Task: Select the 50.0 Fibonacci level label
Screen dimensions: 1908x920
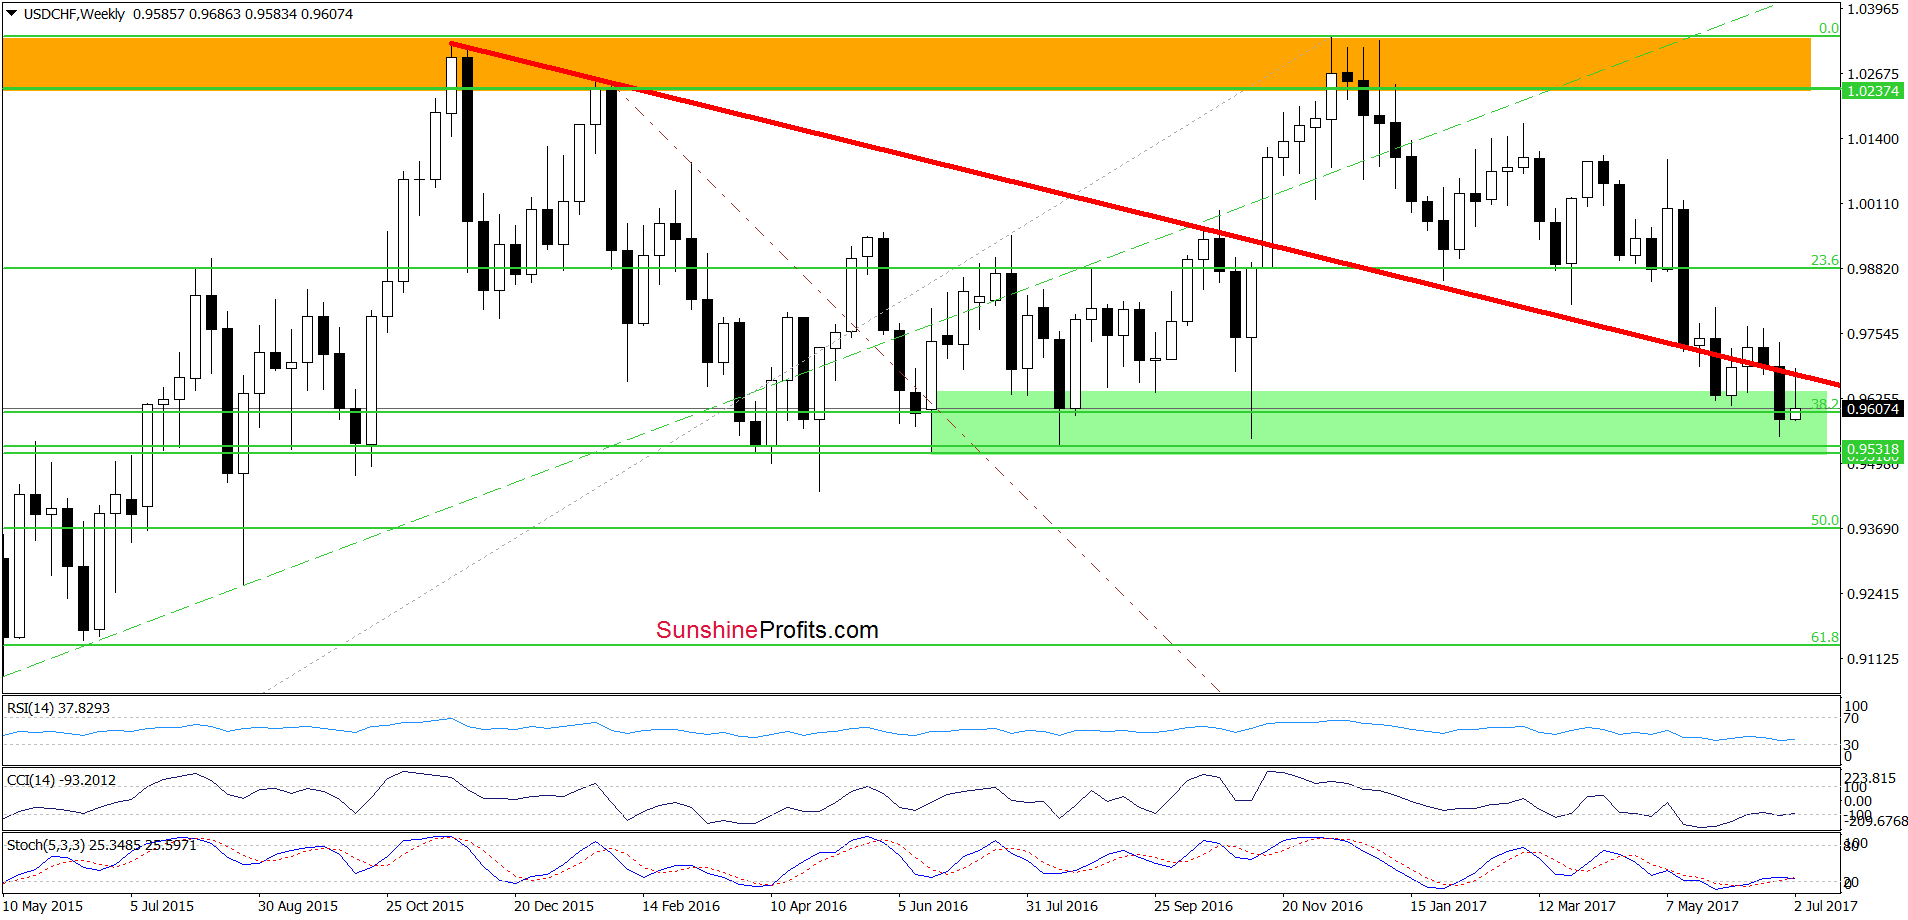Action: [x=1824, y=520]
